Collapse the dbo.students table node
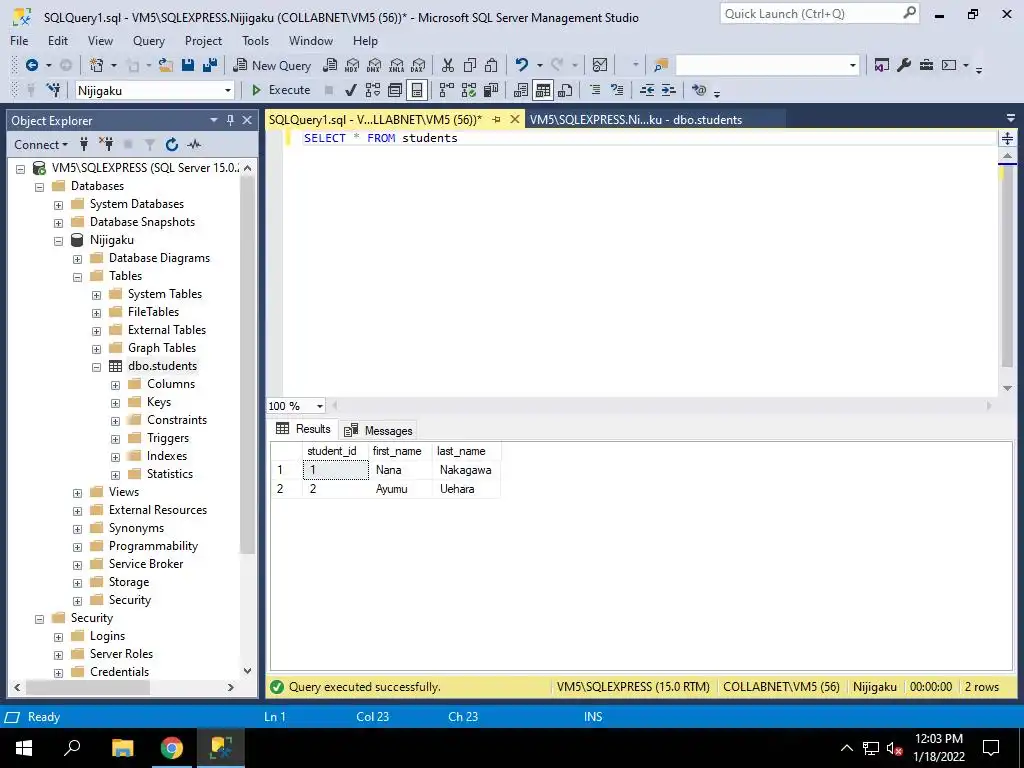The image size is (1024, 768). pyautogui.click(x=96, y=367)
